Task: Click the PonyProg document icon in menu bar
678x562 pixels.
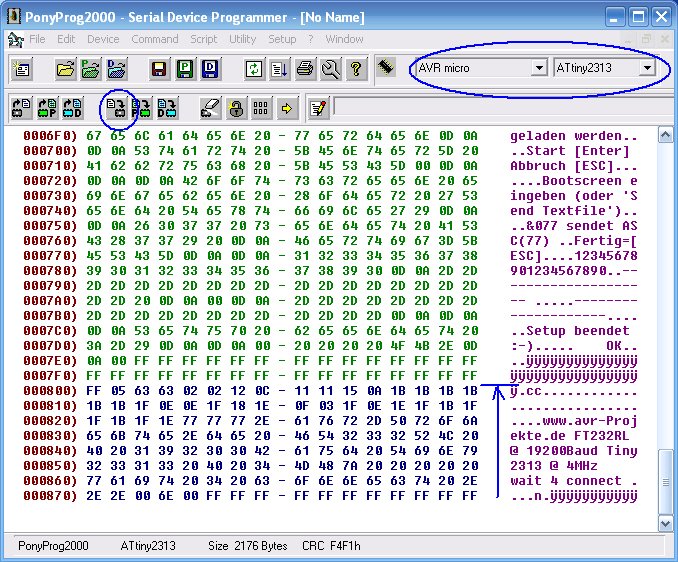Action: tap(16, 40)
